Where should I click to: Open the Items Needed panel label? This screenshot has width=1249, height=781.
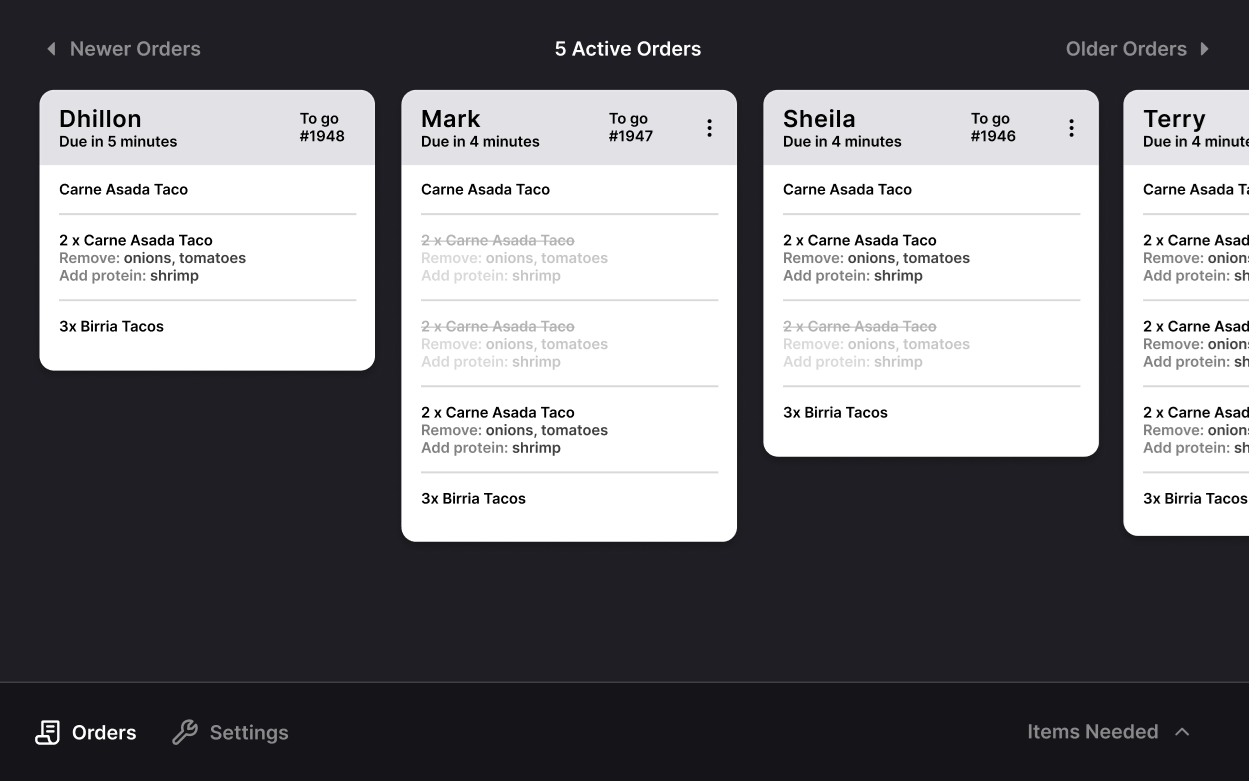pos(1093,732)
